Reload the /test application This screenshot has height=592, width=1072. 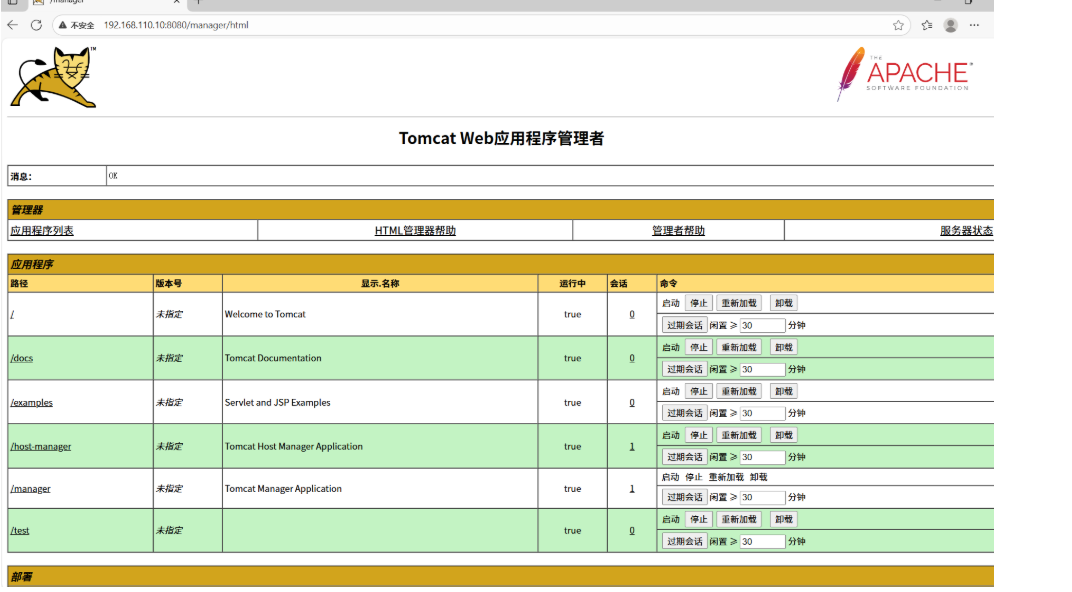[x=739, y=520]
